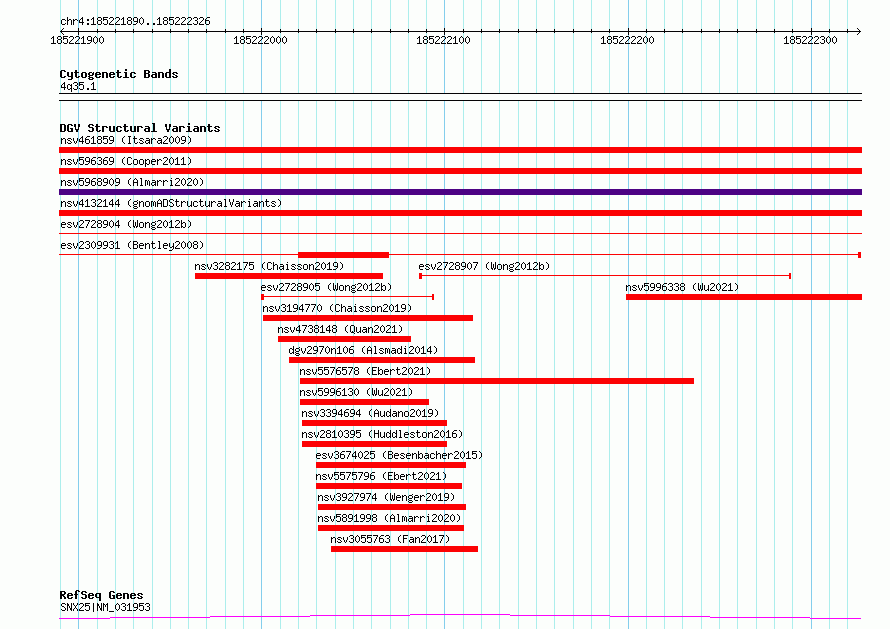
Task: Click the nsv5968909 (Almarri2020) label
Action: pos(132,182)
